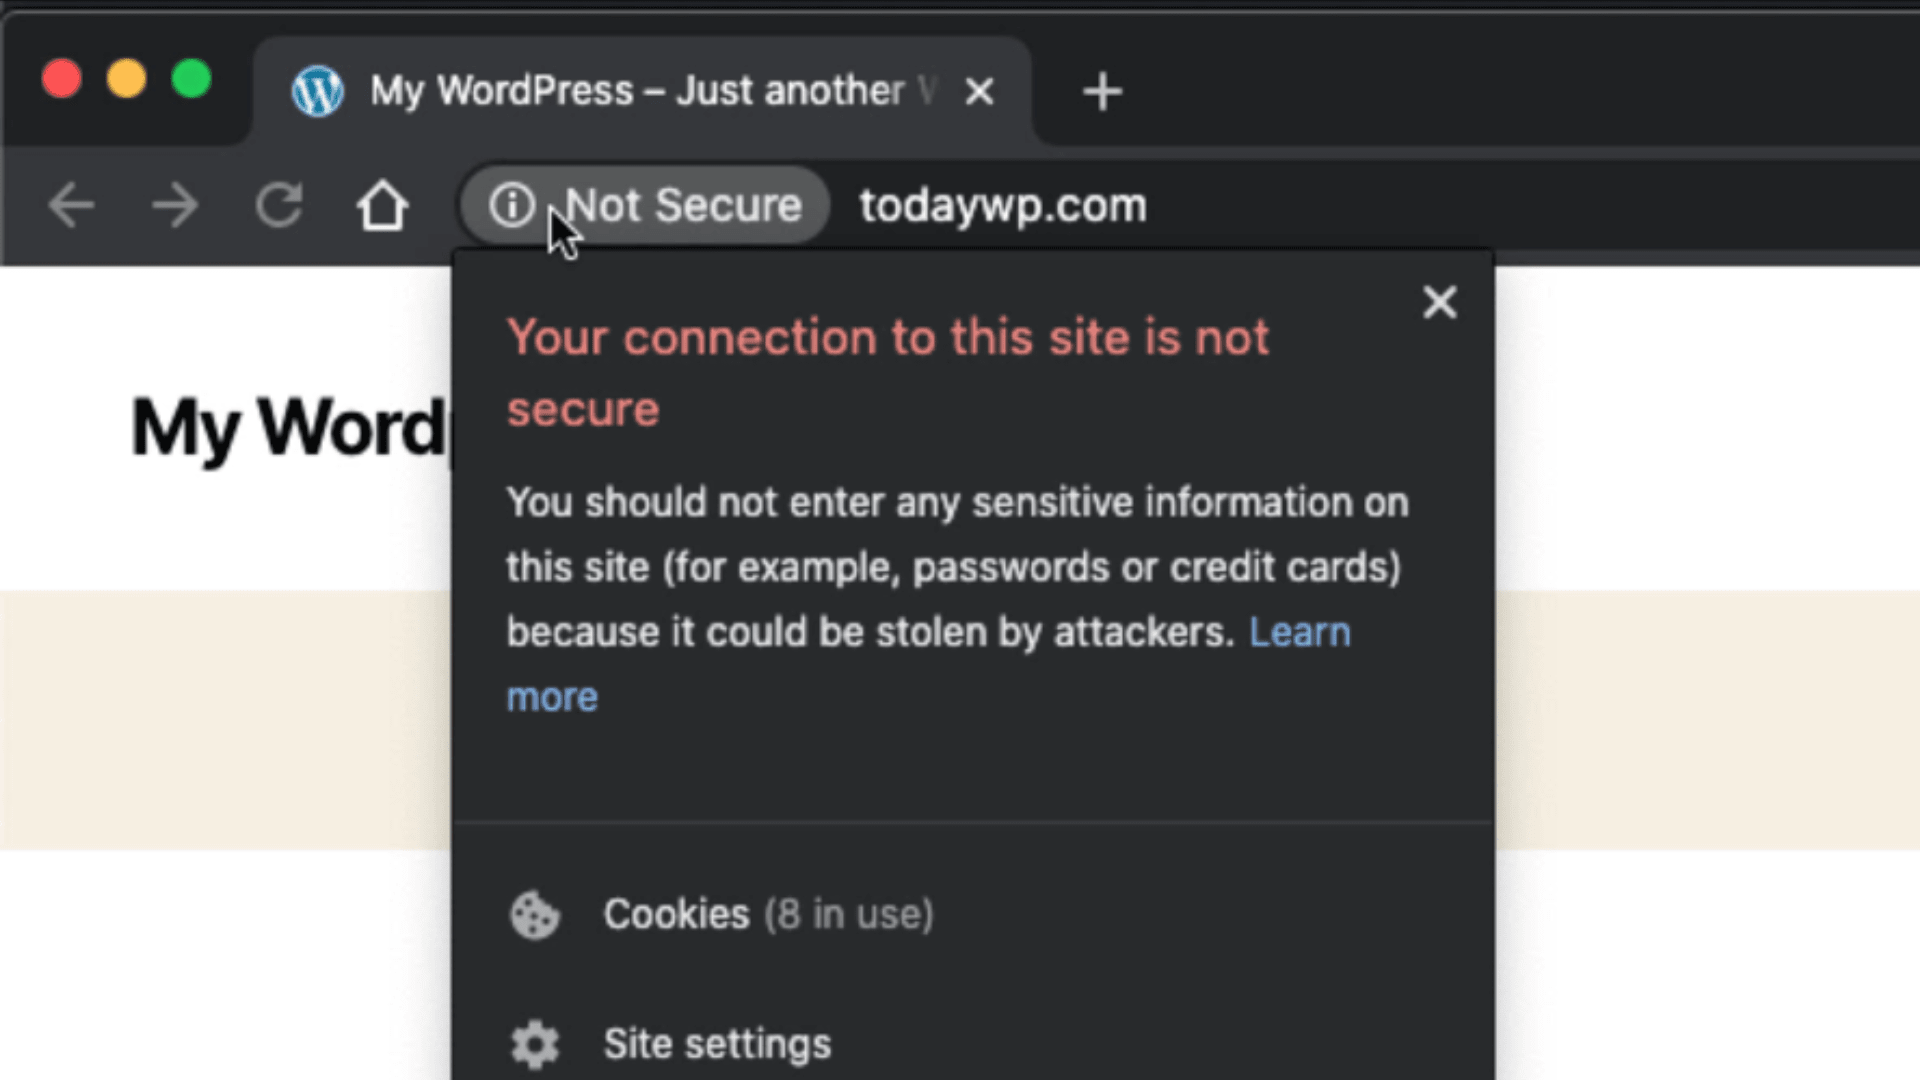Open the Cookies (8 in use) entry
The height and width of the screenshot is (1080, 1920).
973,914
